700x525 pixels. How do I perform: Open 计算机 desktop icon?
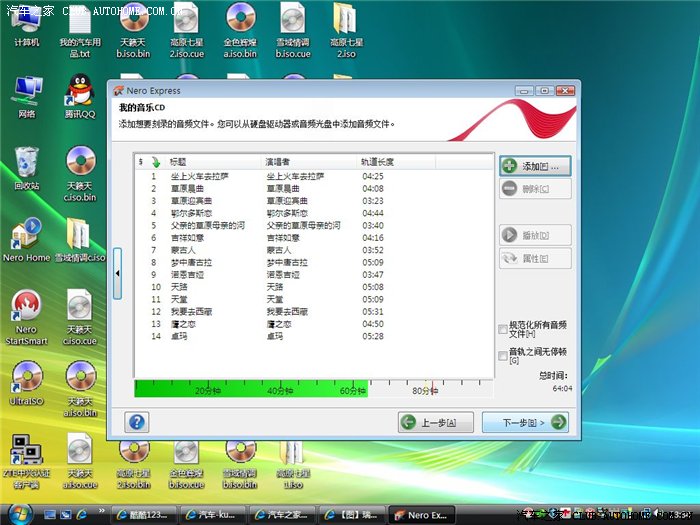26,25
